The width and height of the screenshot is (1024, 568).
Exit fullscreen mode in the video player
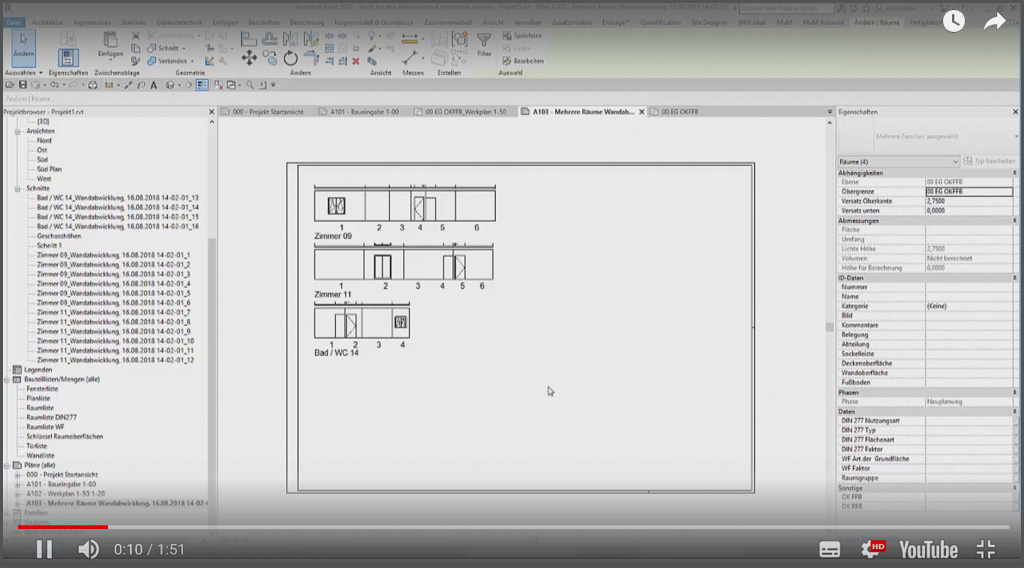click(x=985, y=549)
